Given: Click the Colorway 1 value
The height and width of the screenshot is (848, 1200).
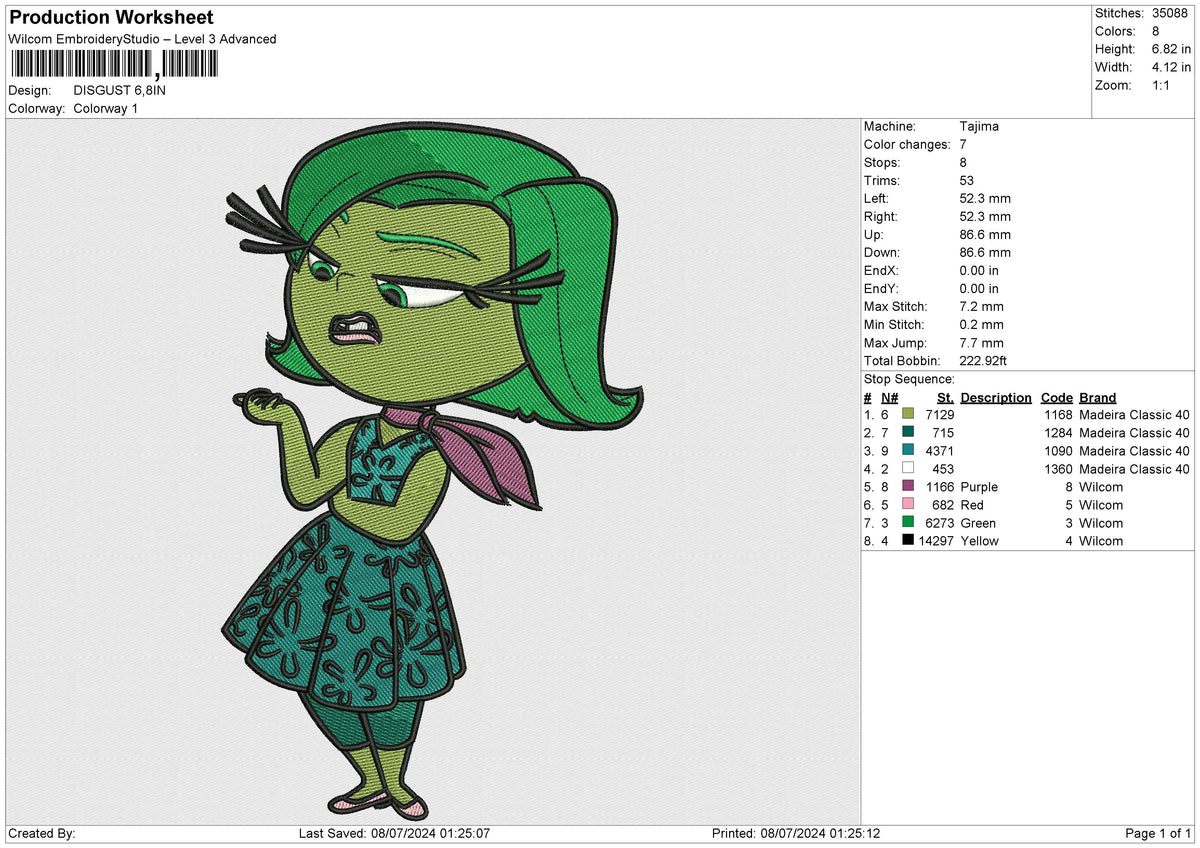Looking at the screenshot, I should click(x=106, y=108).
